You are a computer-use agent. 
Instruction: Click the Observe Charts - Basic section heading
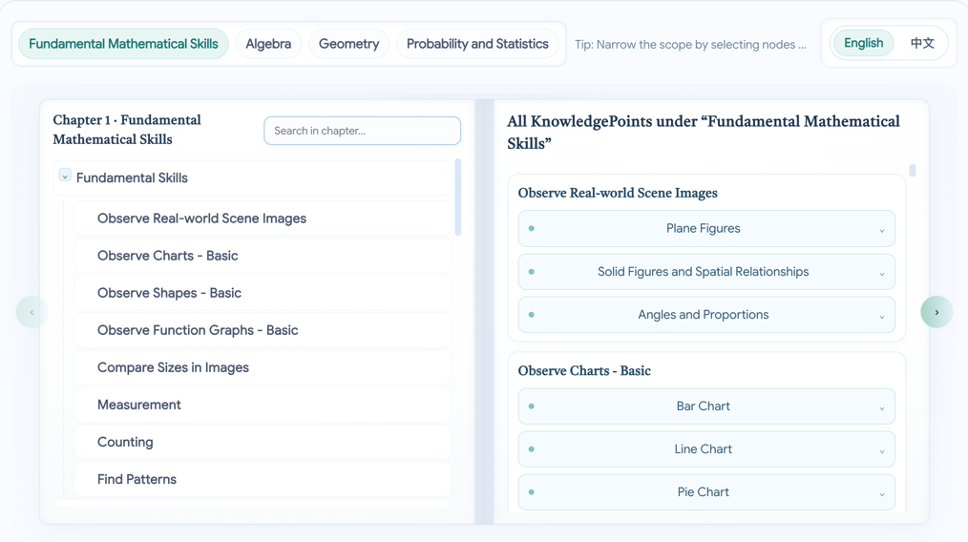click(x=584, y=371)
